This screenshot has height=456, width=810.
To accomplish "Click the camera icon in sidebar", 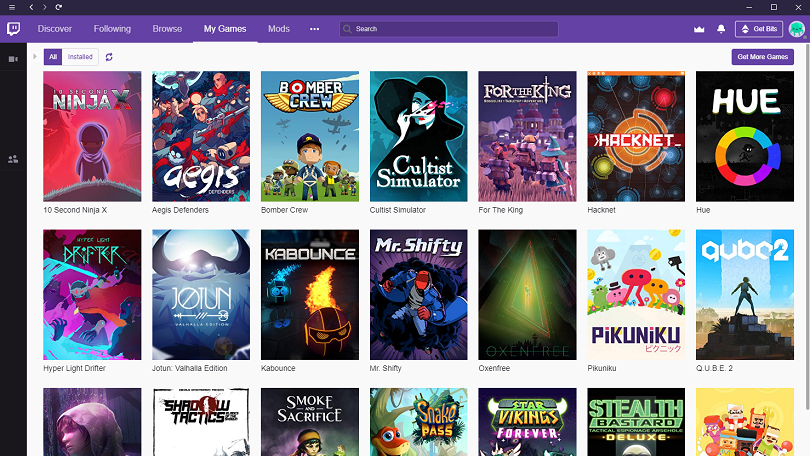I will point(13,59).
